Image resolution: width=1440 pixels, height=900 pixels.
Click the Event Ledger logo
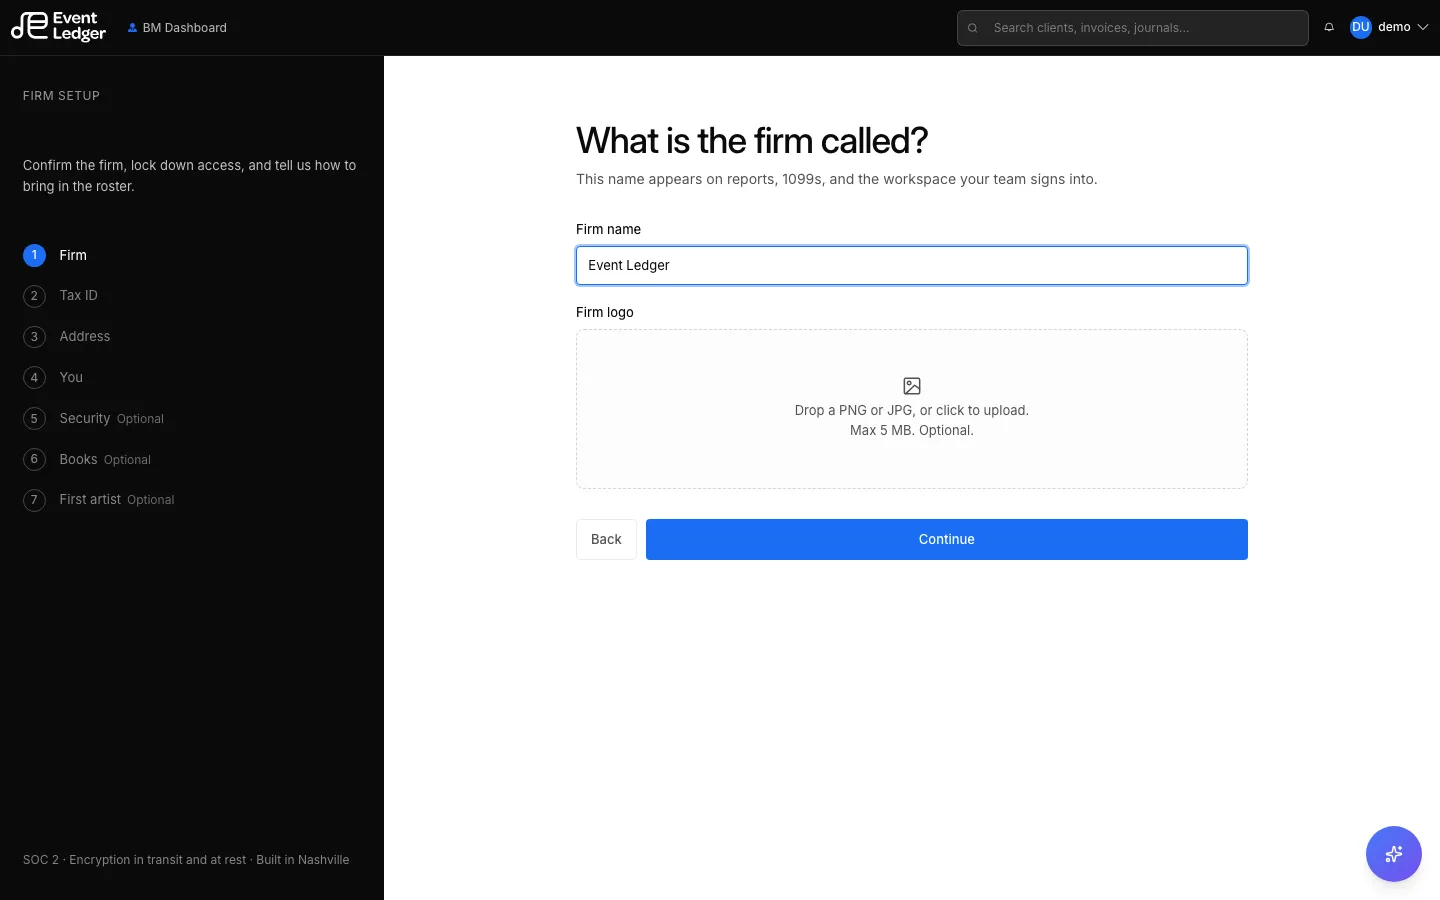(58, 27)
